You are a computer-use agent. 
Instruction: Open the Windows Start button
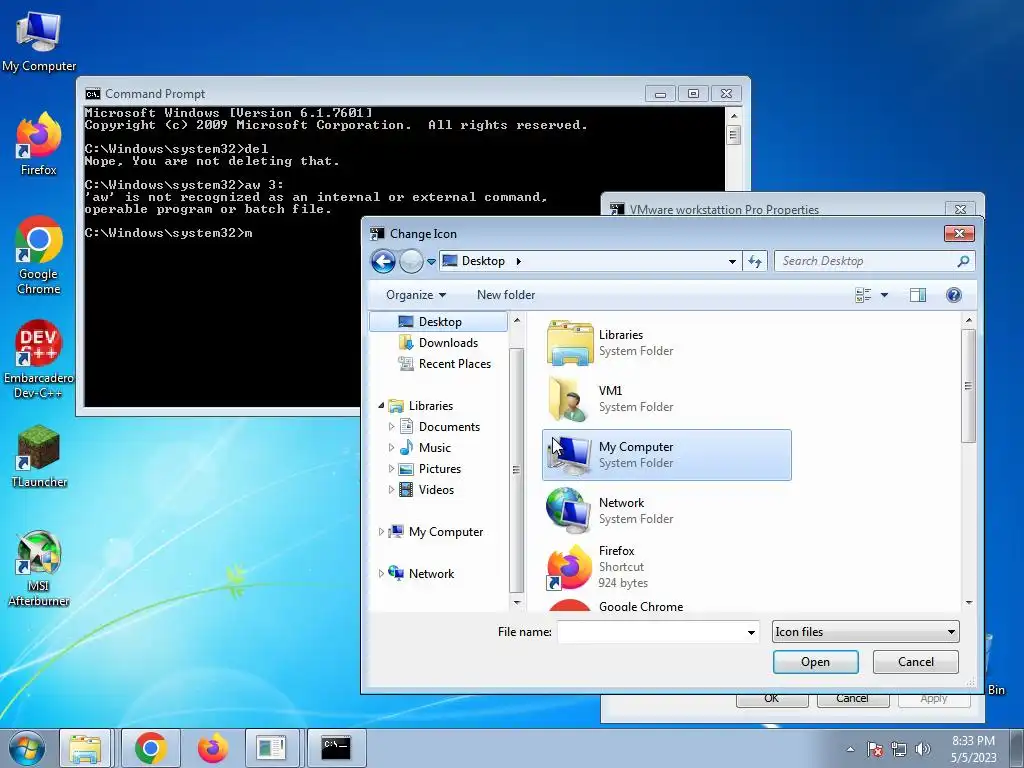point(27,748)
